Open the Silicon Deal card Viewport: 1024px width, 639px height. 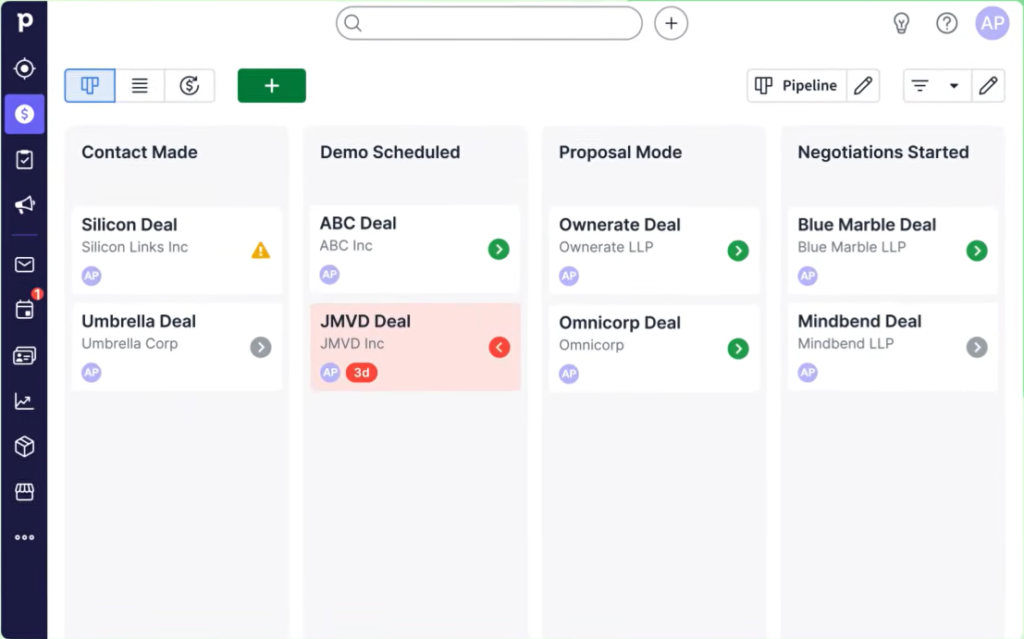pos(176,250)
